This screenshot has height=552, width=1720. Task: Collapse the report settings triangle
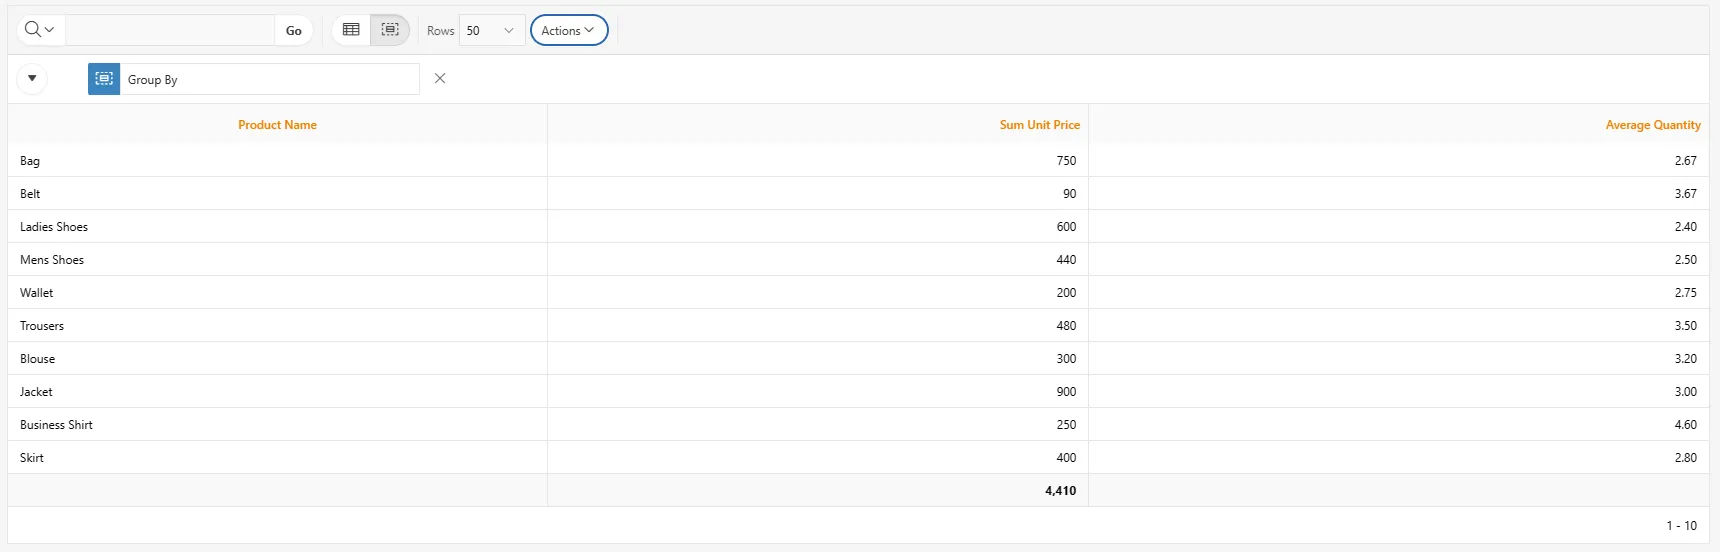point(32,78)
